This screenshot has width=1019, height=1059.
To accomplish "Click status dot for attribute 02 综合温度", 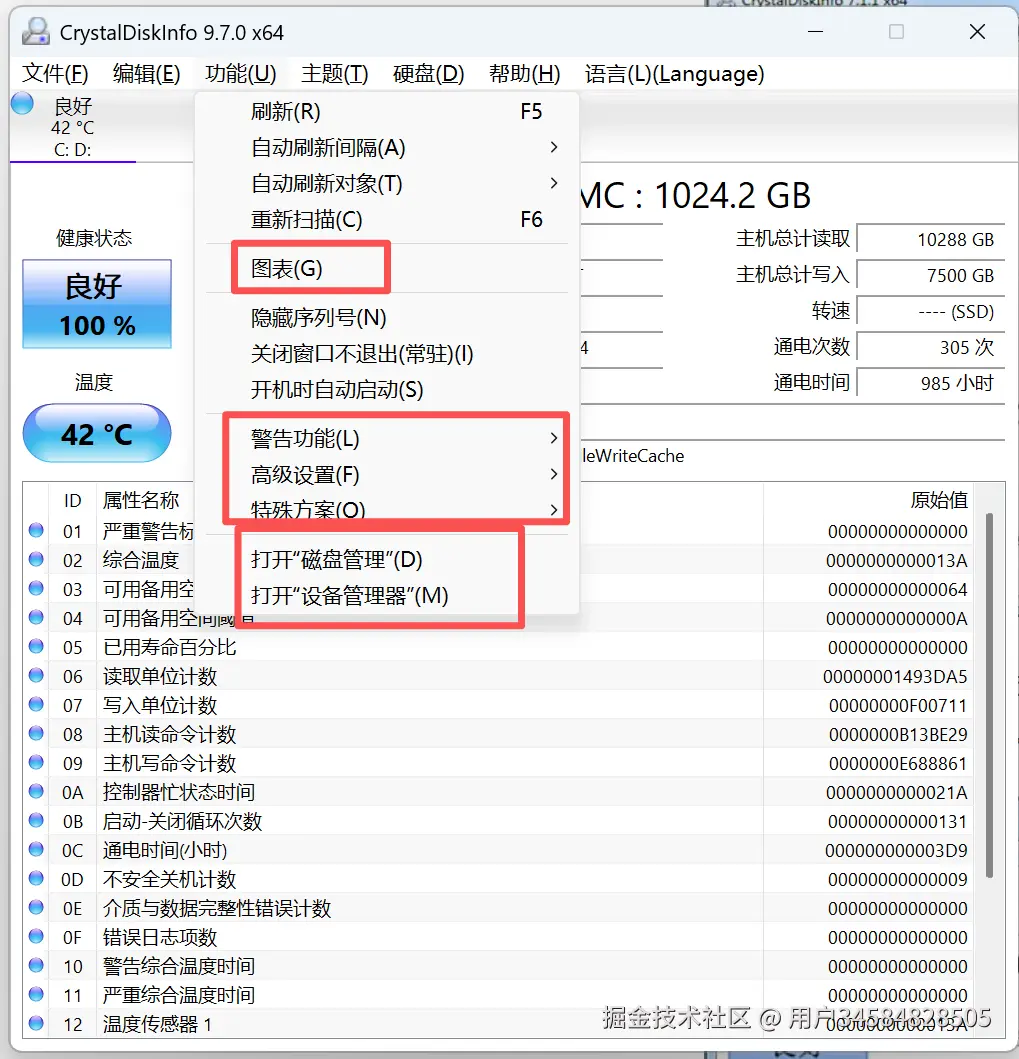I will (36, 559).
